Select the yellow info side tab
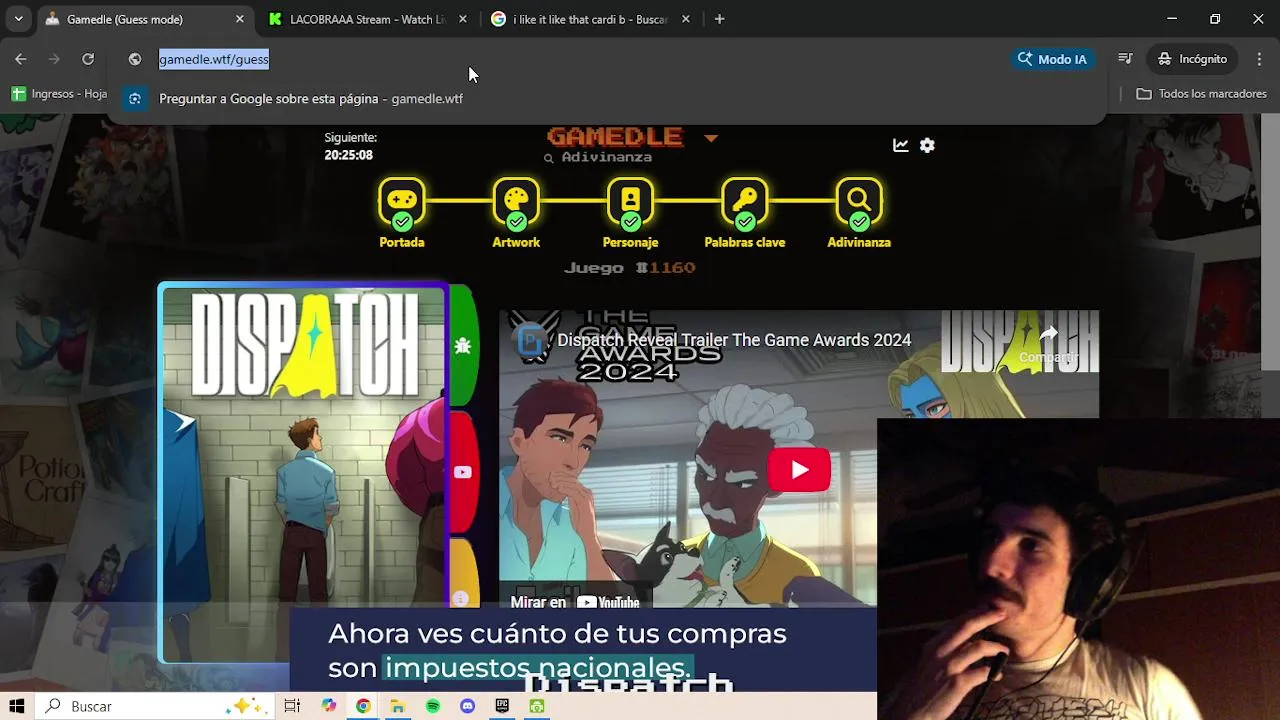Viewport: 1280px width, 720px height. (x=462, y=575)
